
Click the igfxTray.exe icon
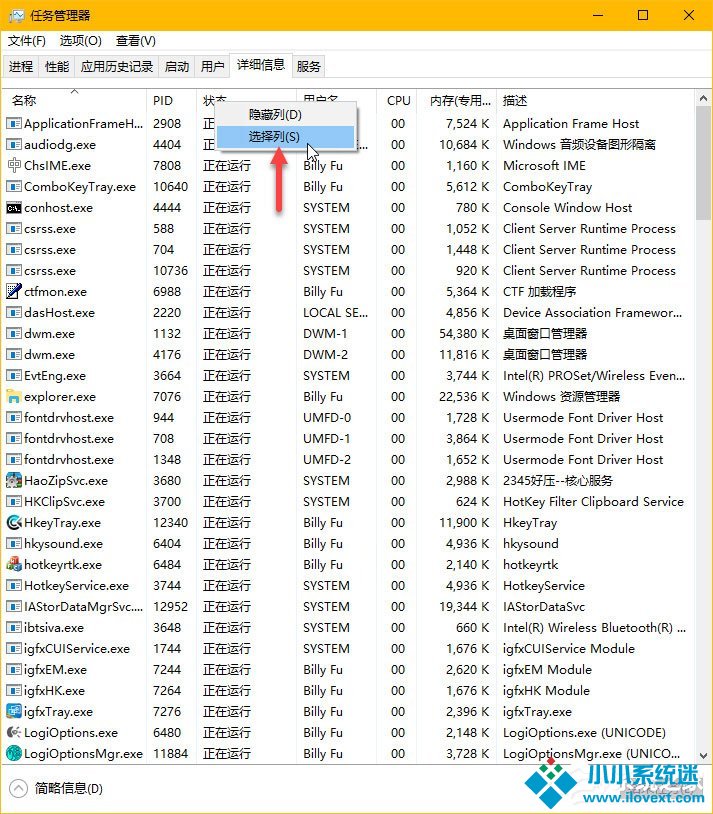(14, 711)
